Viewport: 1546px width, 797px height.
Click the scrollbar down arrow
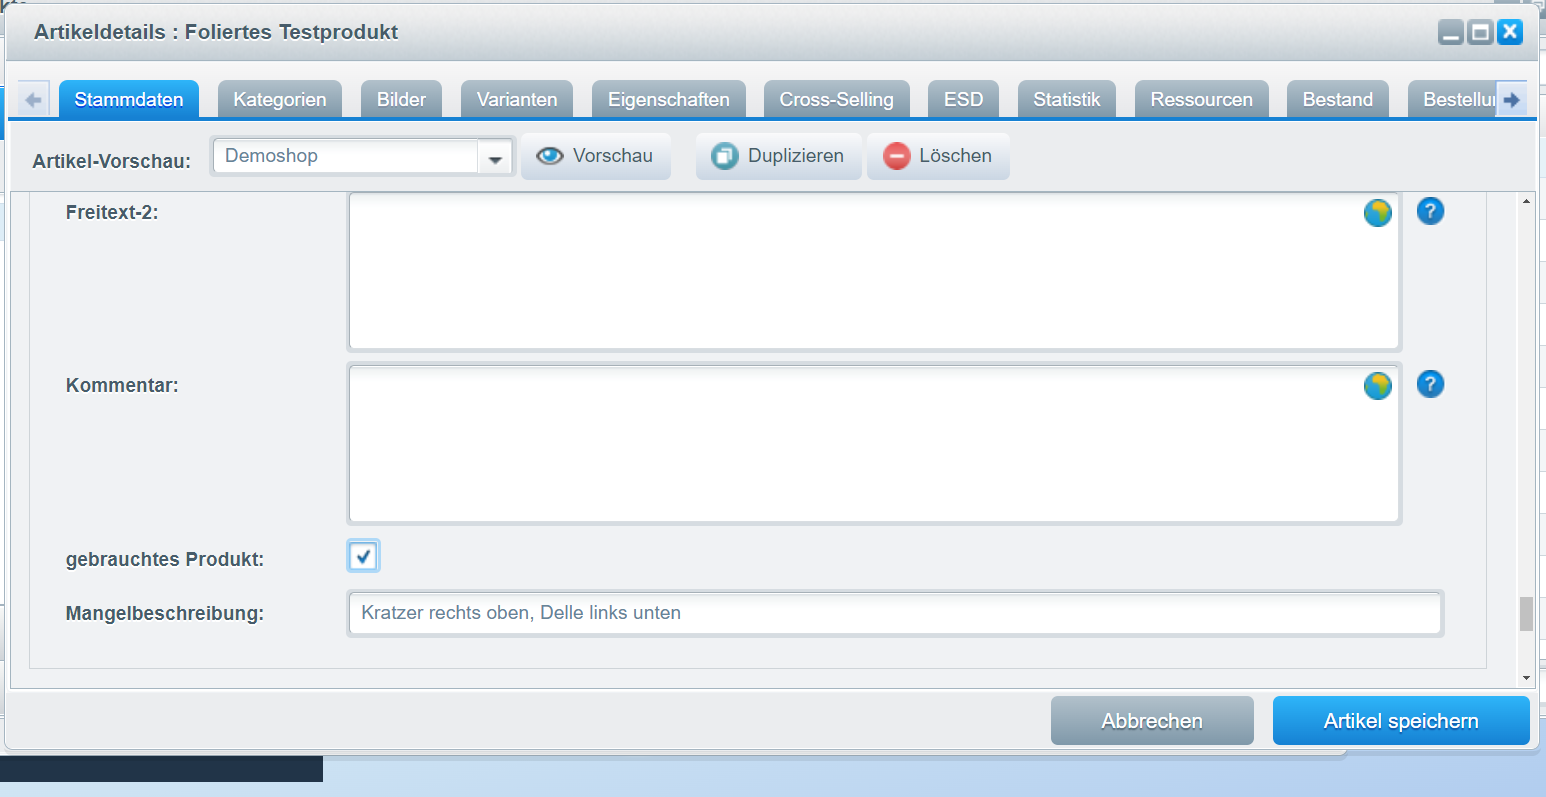(x=1526, y=678)
